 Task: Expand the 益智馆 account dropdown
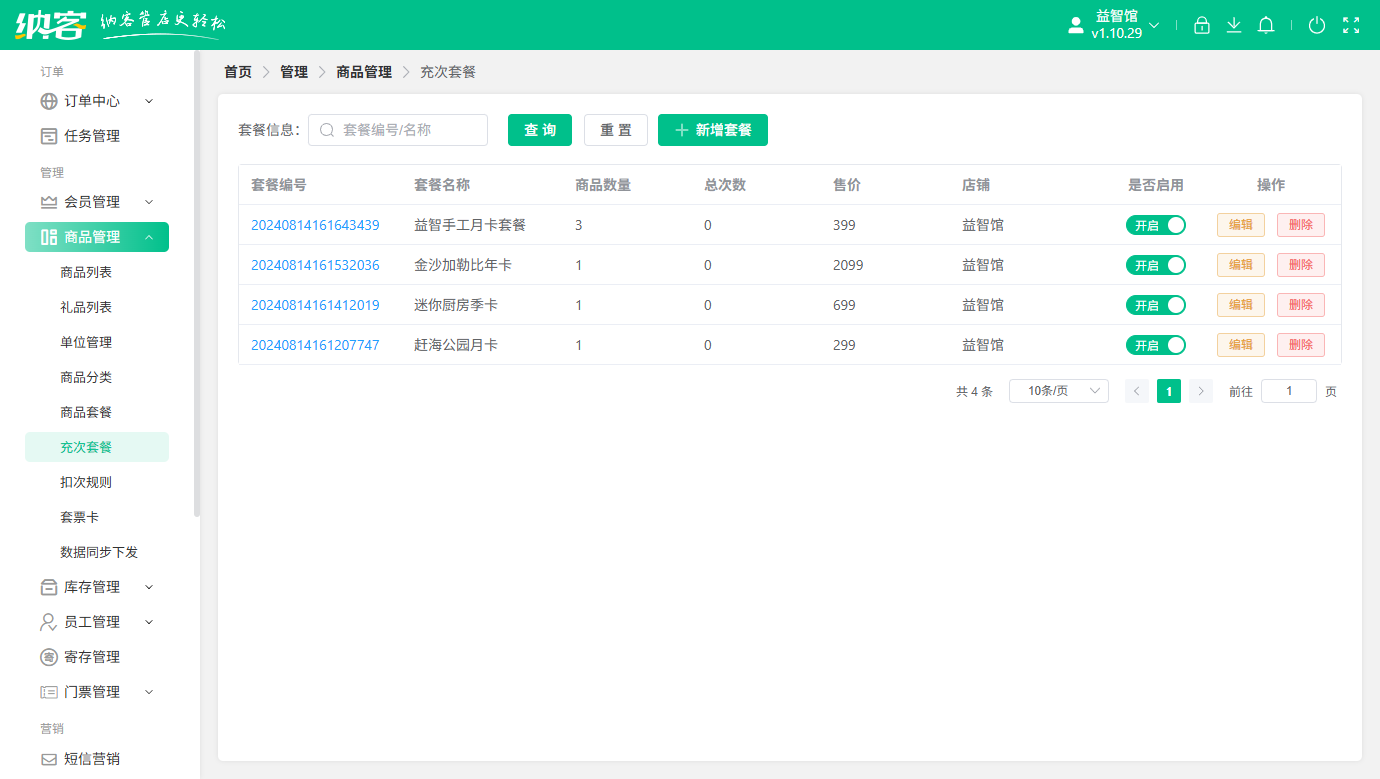pyautogui.click(x=1113, y=25)
